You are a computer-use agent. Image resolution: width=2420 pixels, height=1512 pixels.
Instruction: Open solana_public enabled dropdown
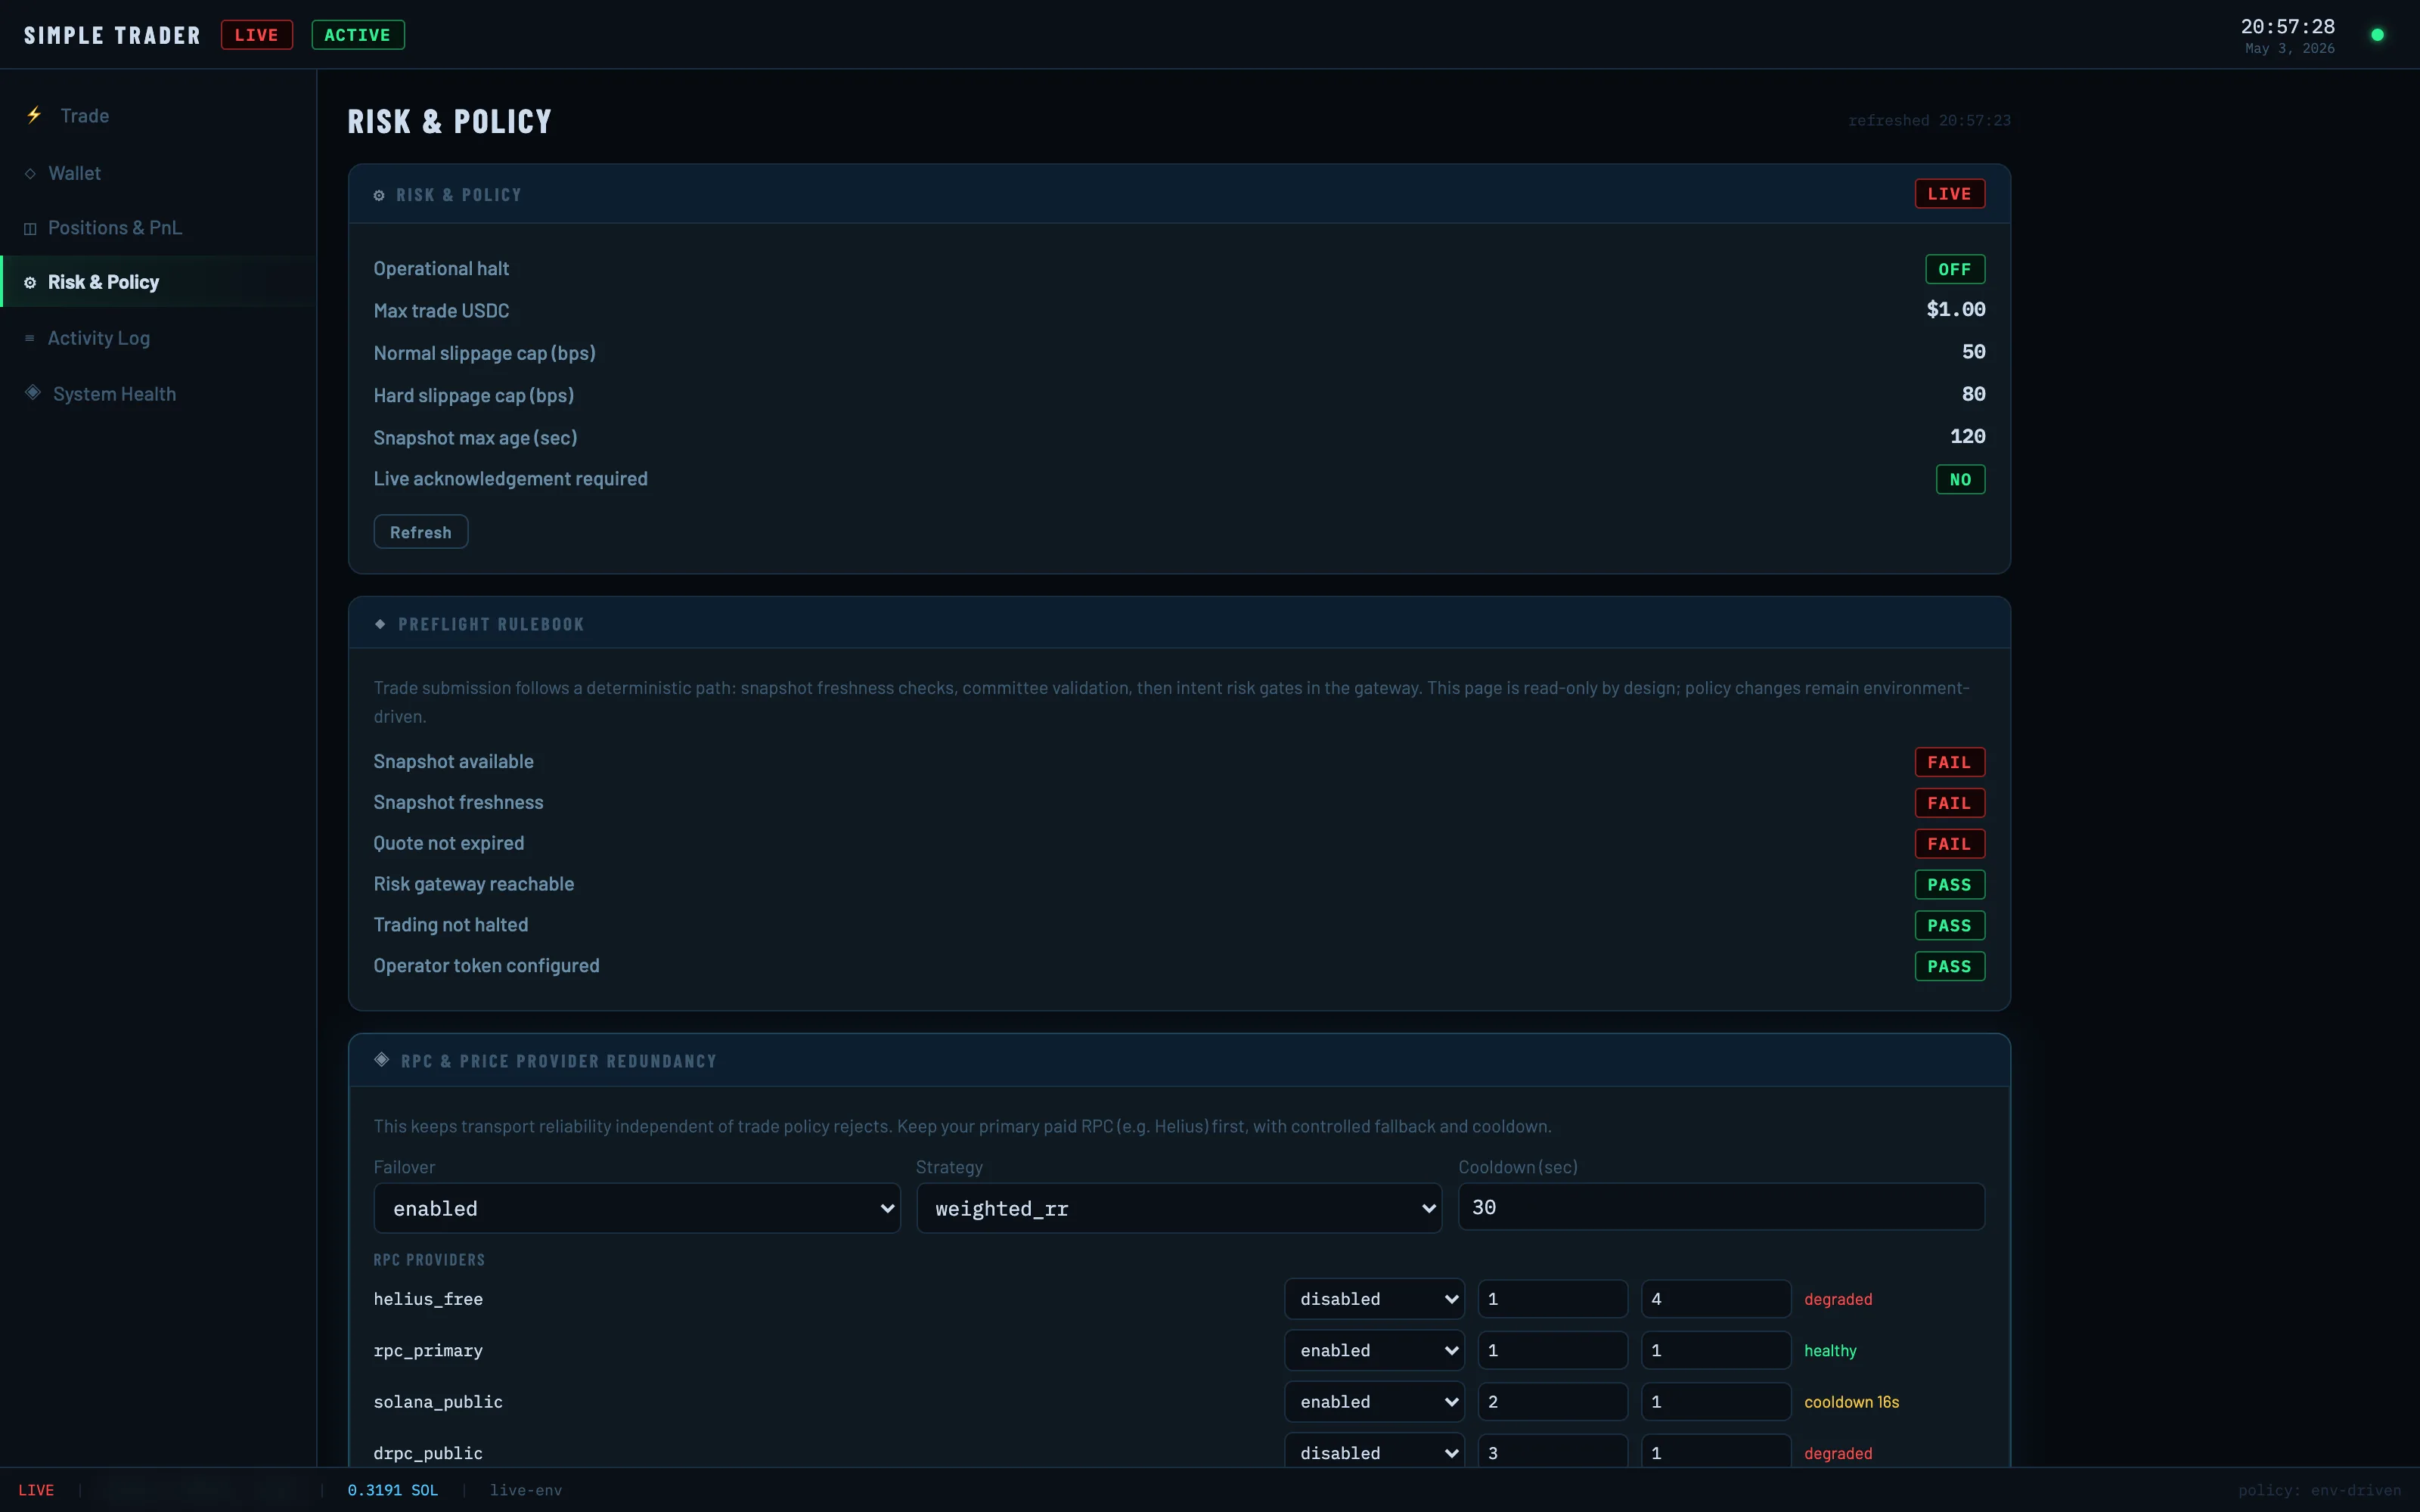pos(1375,1402)
